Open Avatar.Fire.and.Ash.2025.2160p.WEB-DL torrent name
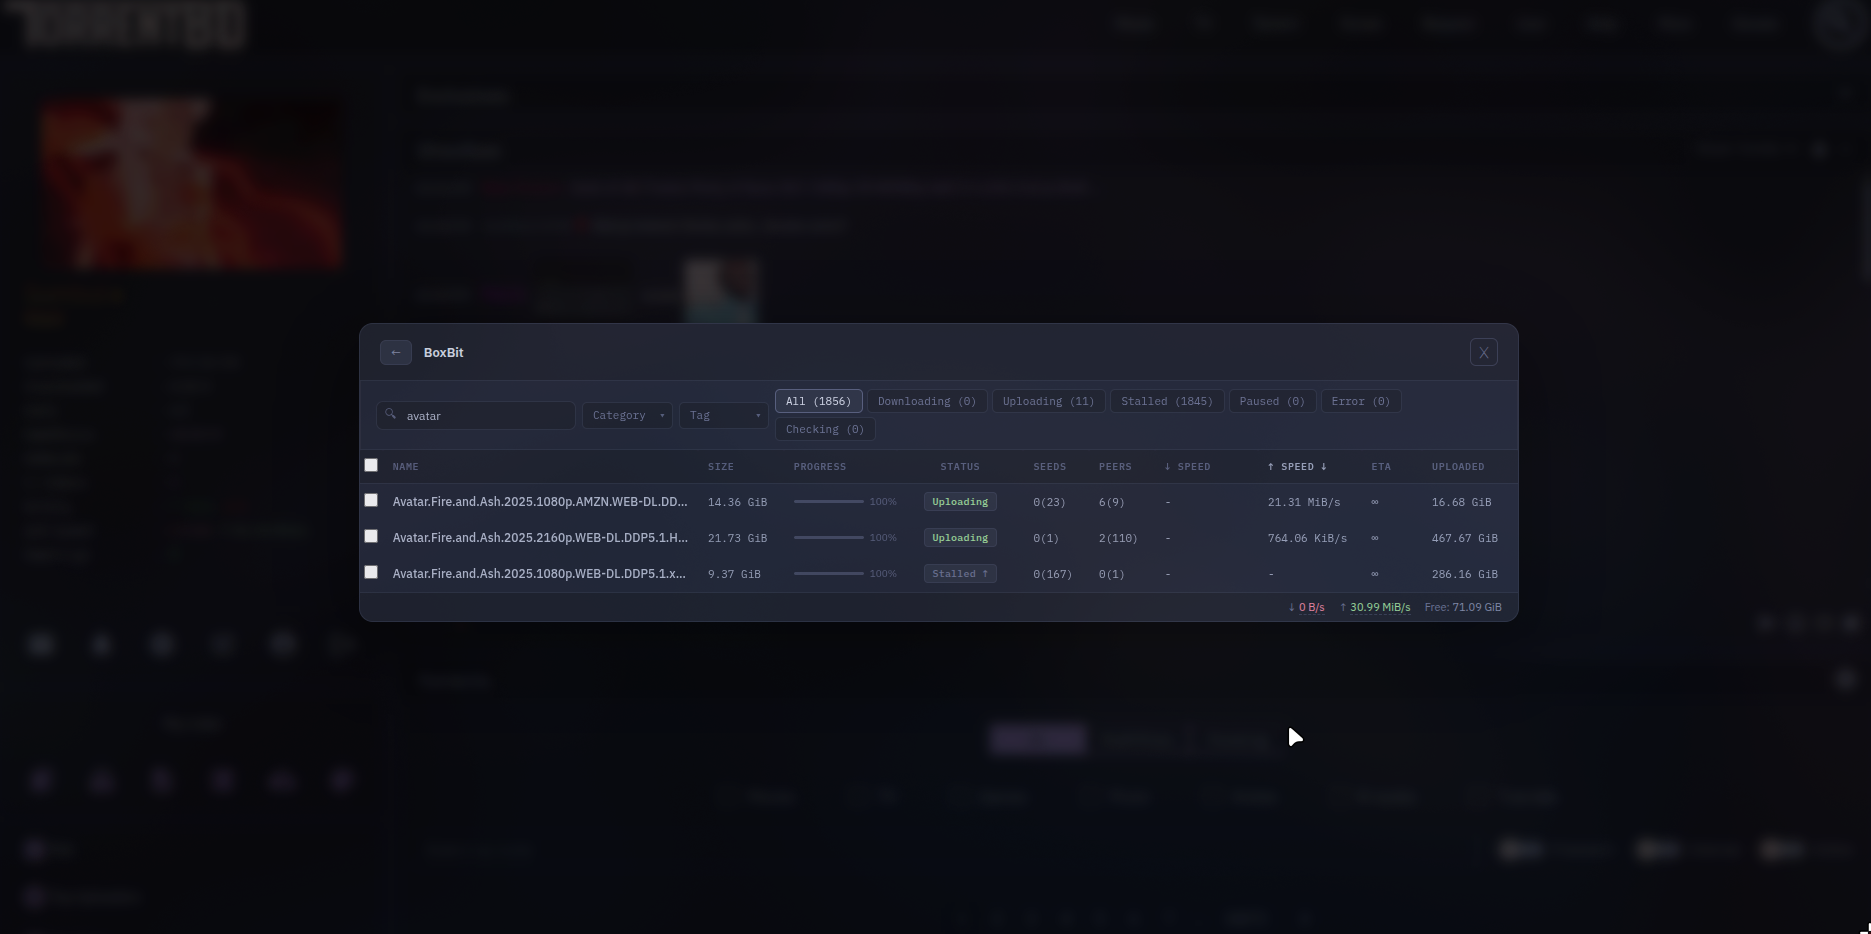Viewport: 1871px width, 934px height. [540, 538]
